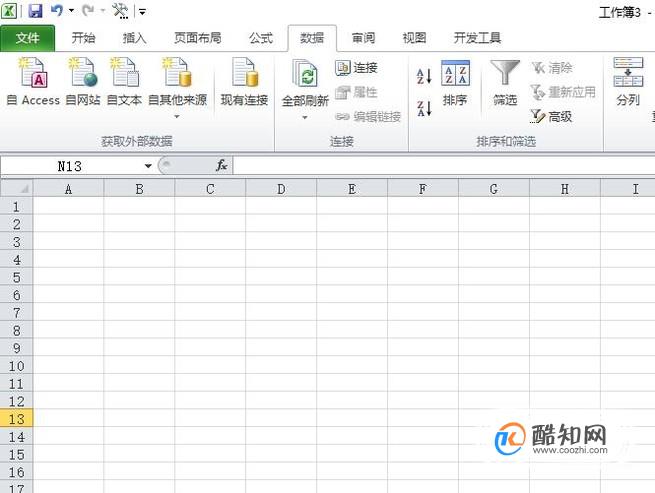Select row 16 header

pyautogui.click(x=17, y=472)
